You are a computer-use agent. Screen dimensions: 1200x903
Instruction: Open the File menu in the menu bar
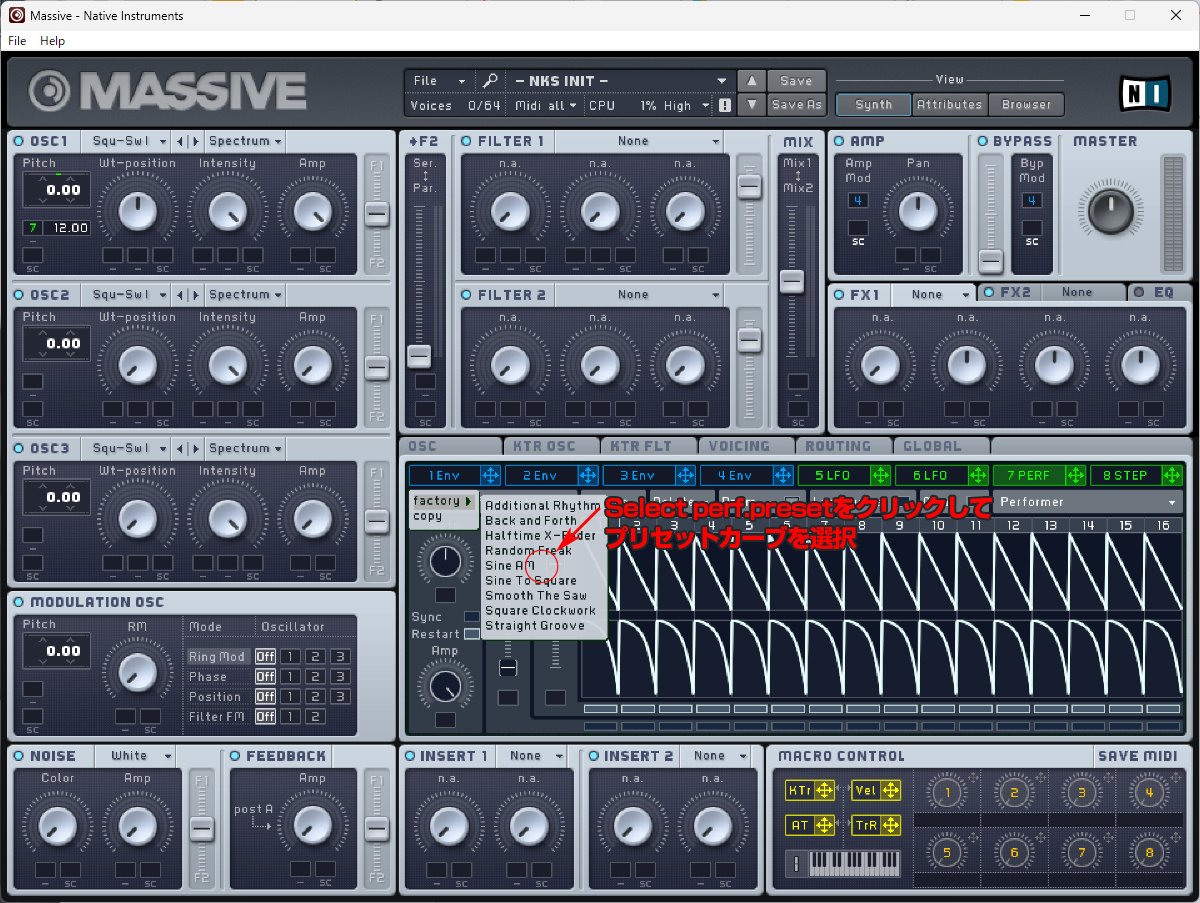click(x=17, y=41)
